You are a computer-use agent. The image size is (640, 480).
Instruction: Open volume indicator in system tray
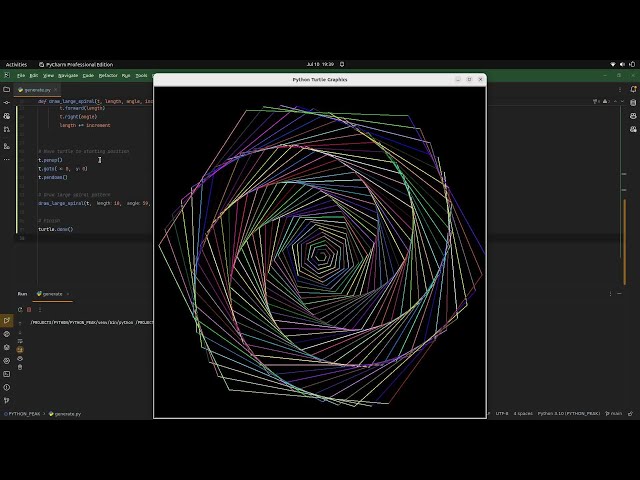coord(622,64)
